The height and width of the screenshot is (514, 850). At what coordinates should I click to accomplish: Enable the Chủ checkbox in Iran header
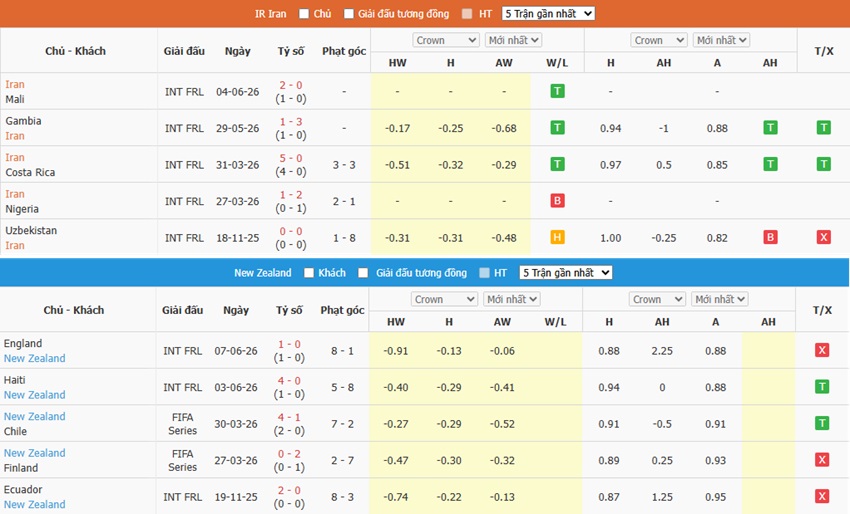tap(304, 14)
